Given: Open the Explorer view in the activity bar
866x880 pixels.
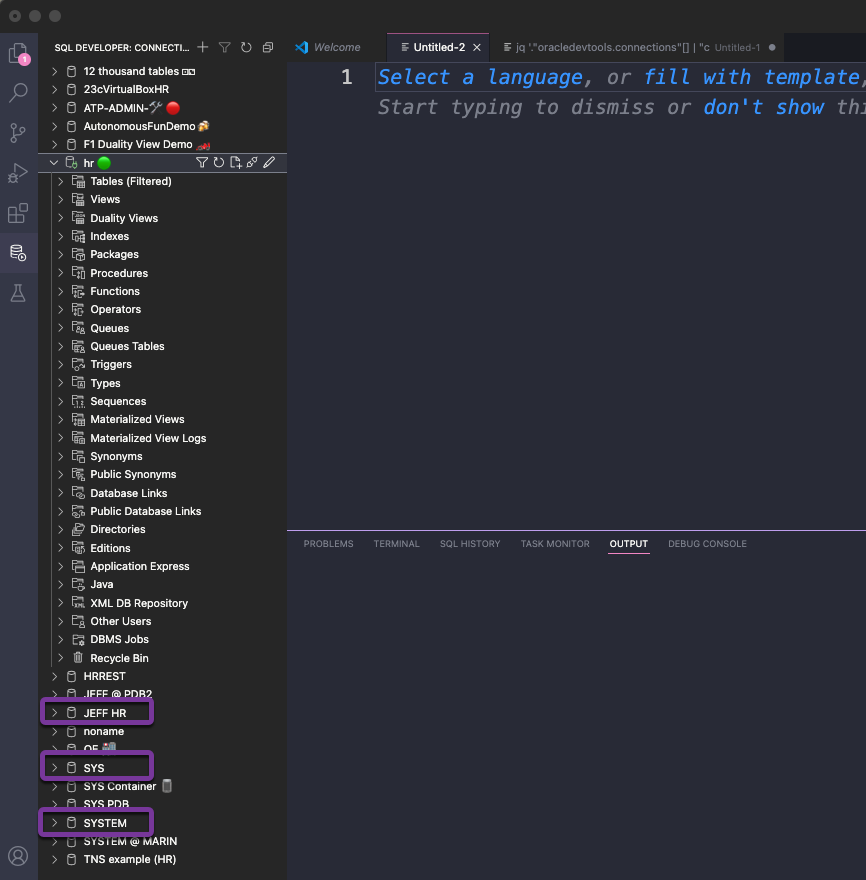Looking at the screenshot, I should (18, 53).
